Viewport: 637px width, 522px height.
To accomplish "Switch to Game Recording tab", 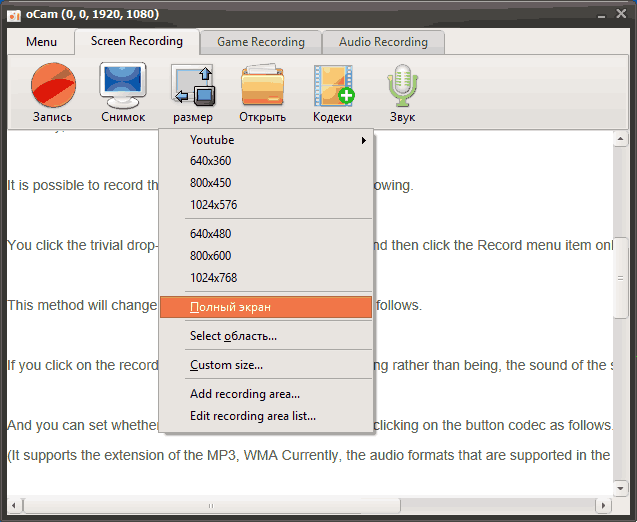I will [x=261, y=42].
